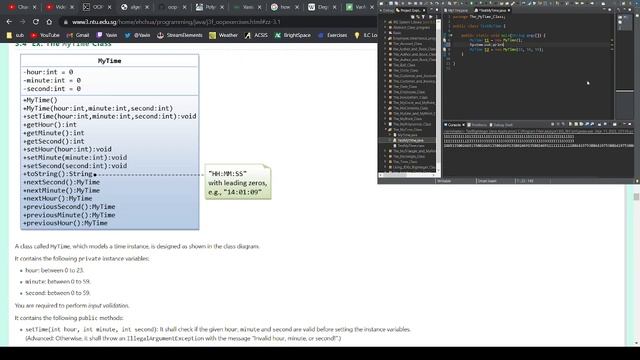
Task: Open the 'sub' bookmarks folder
Action: coord(16,36)
